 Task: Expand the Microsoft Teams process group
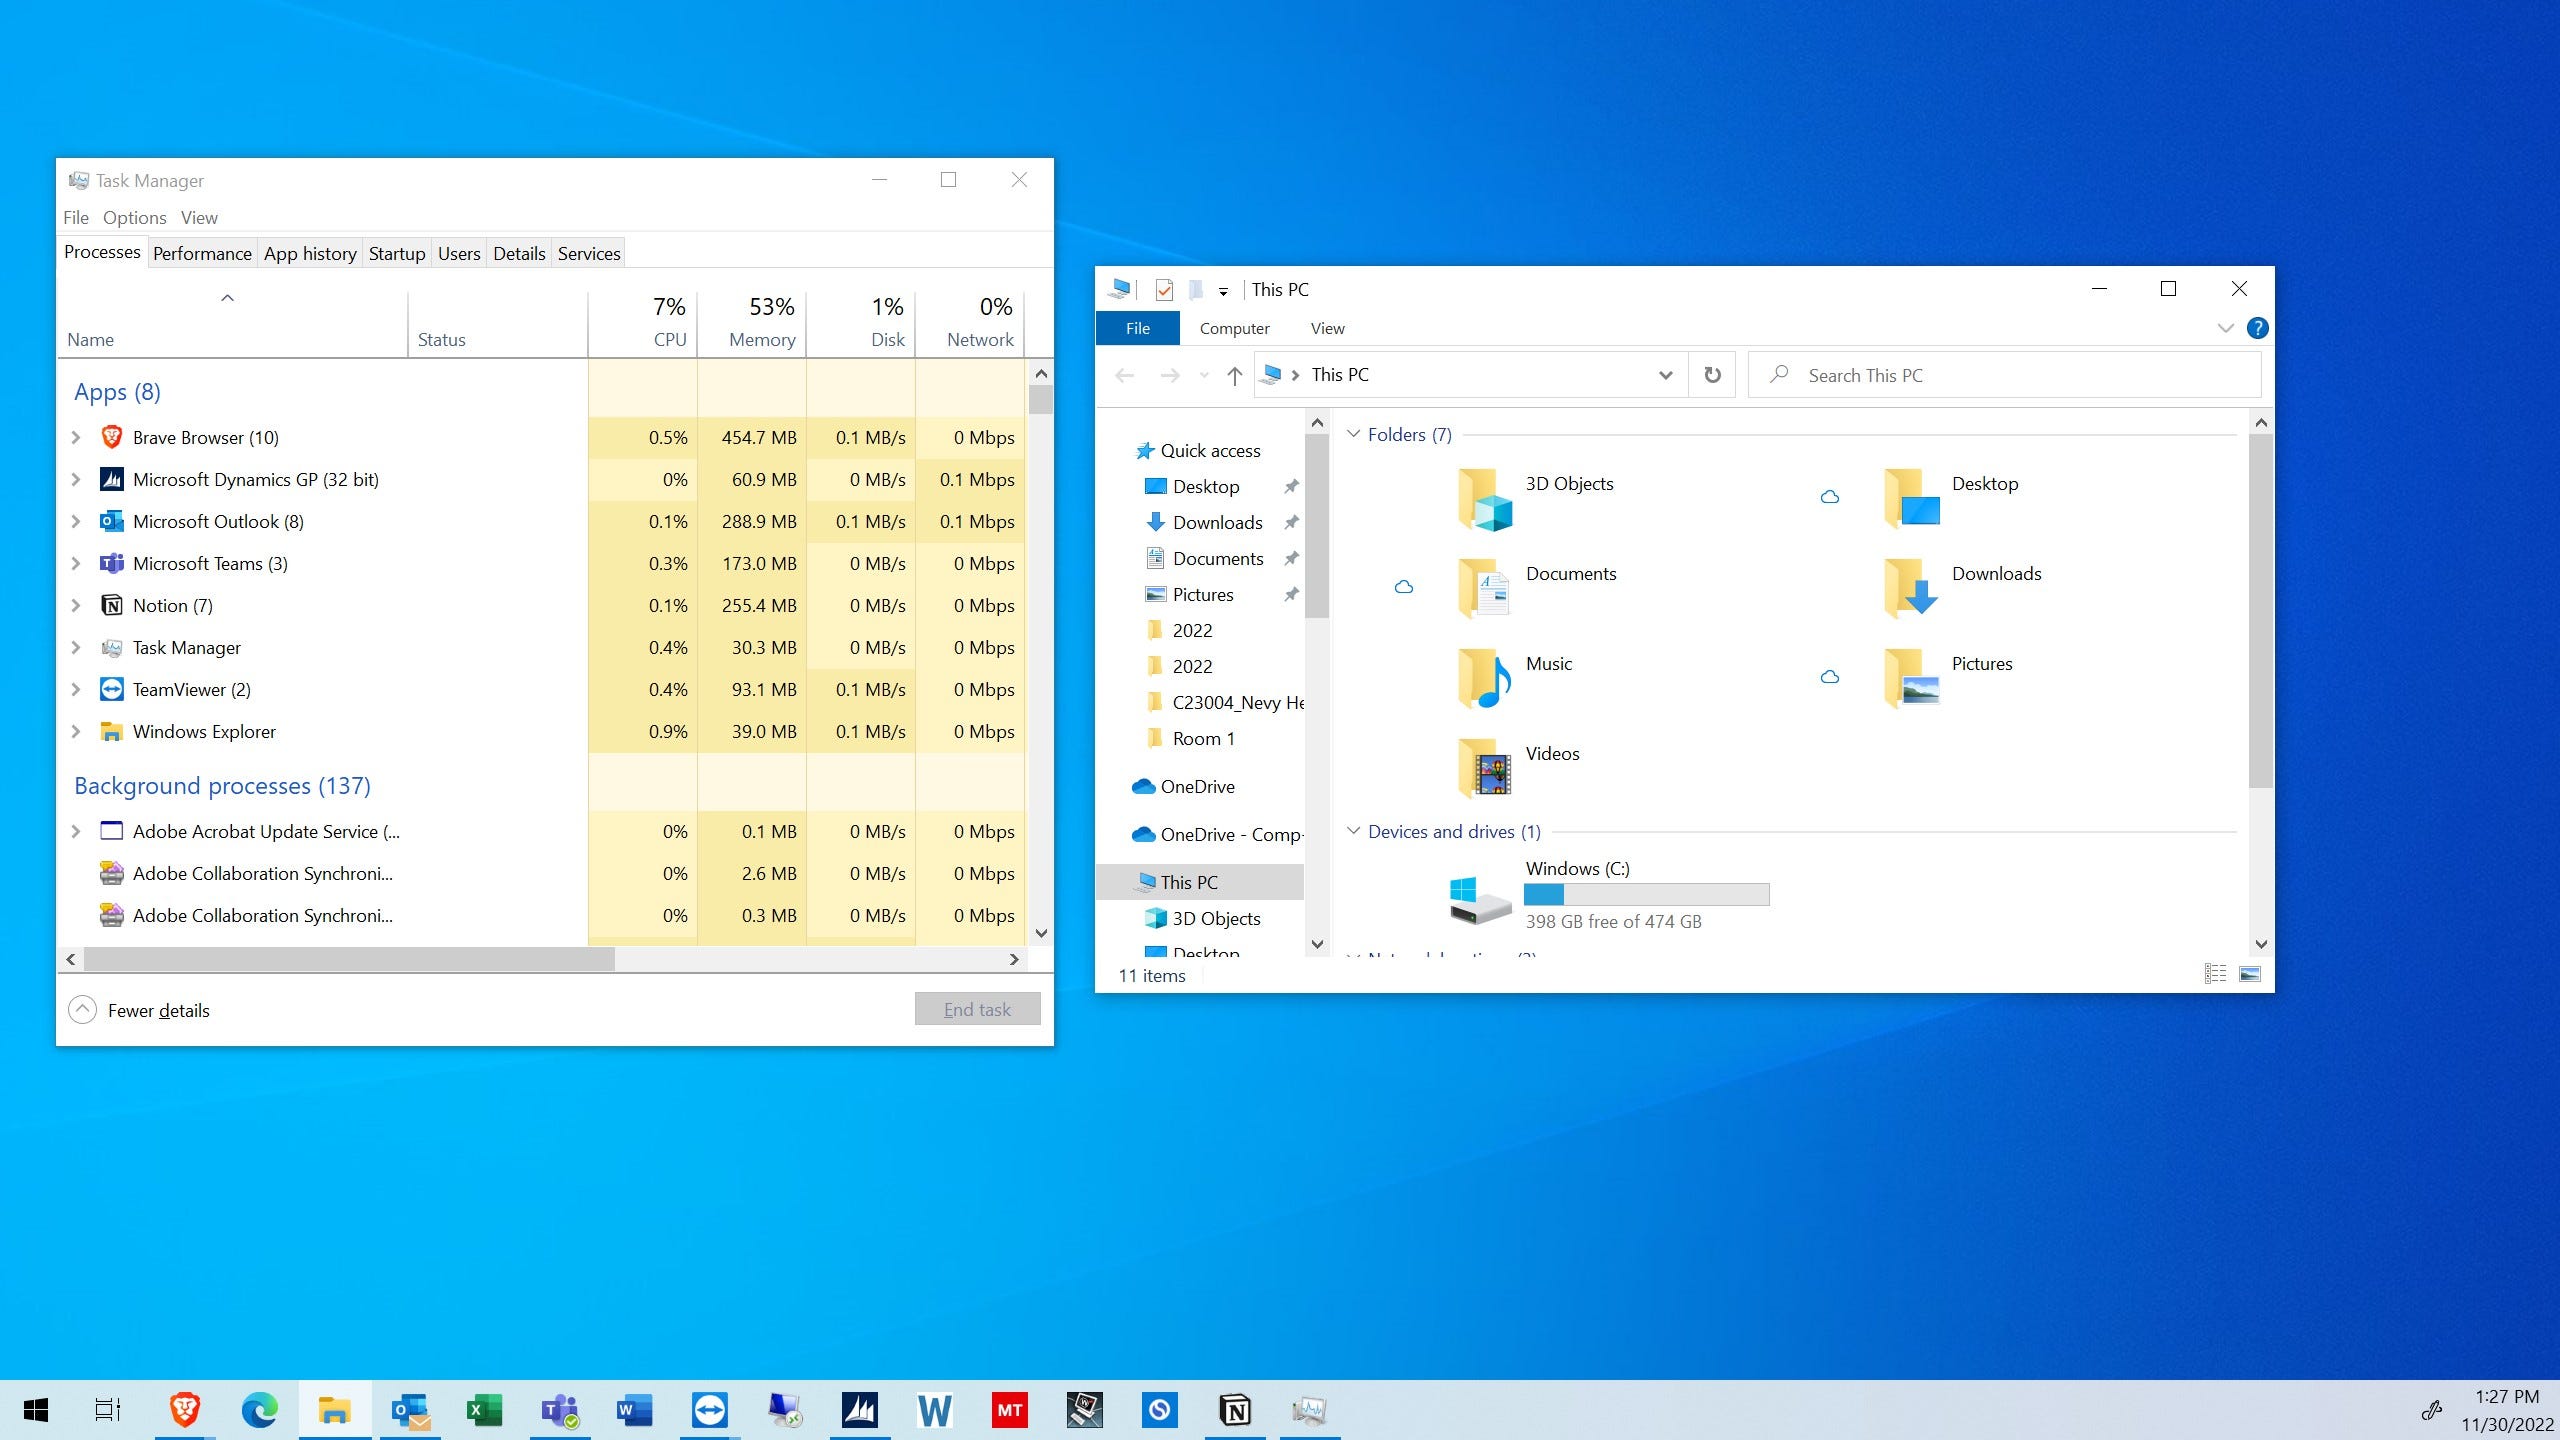[x=76, y=563]
